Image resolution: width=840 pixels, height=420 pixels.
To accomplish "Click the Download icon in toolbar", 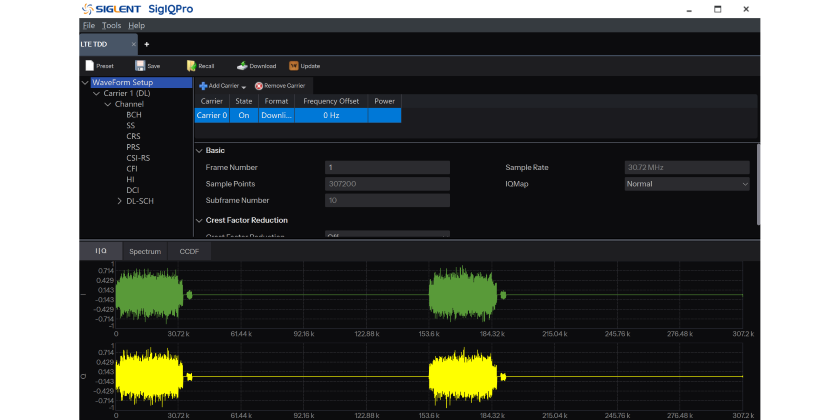I will point(242,66).
